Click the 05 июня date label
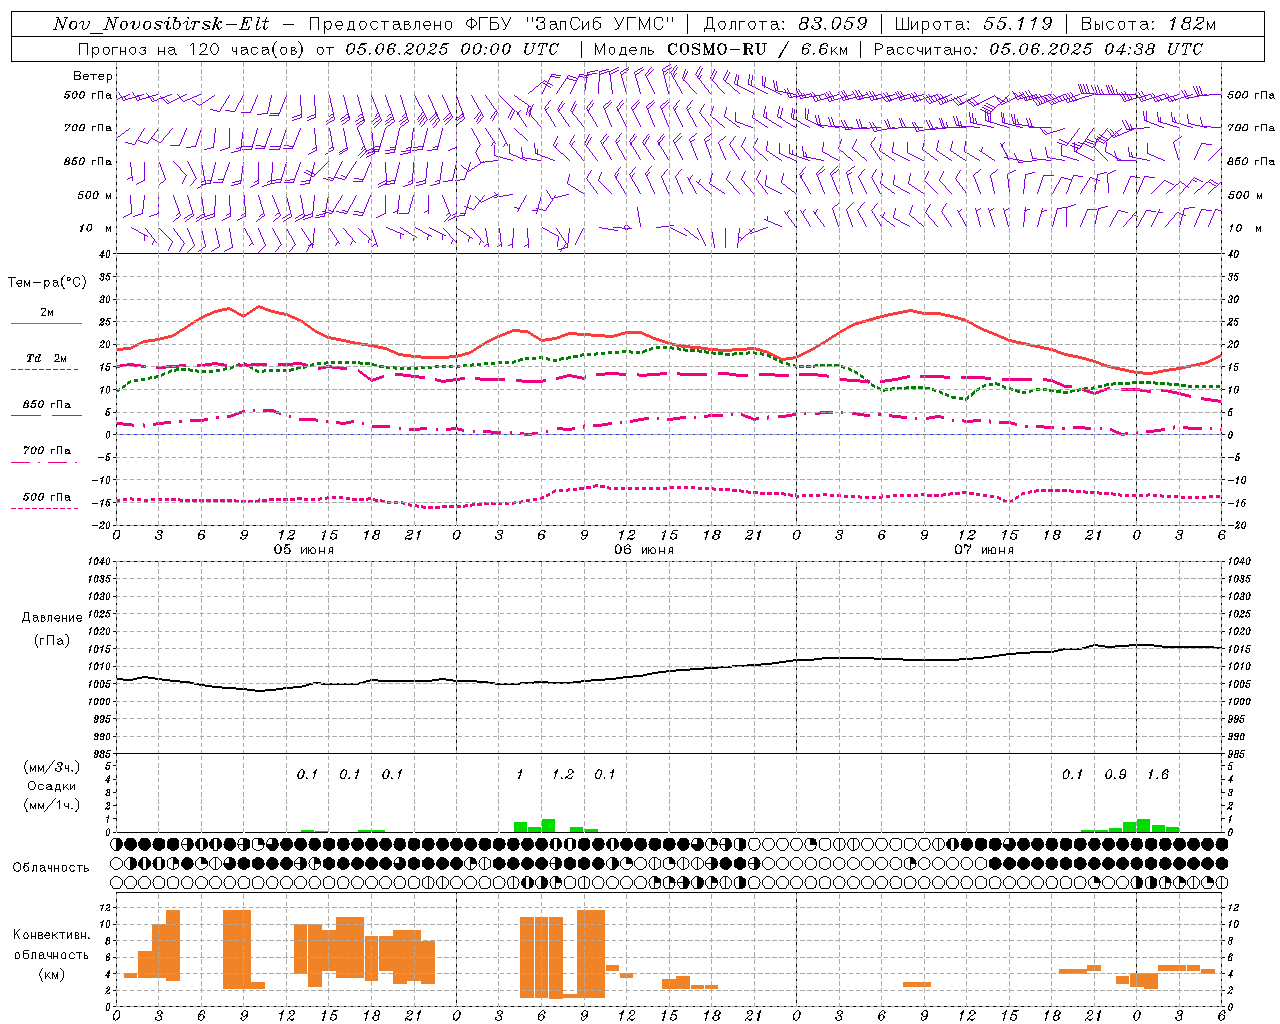Screen dimensions: 1280x1024 304,550
